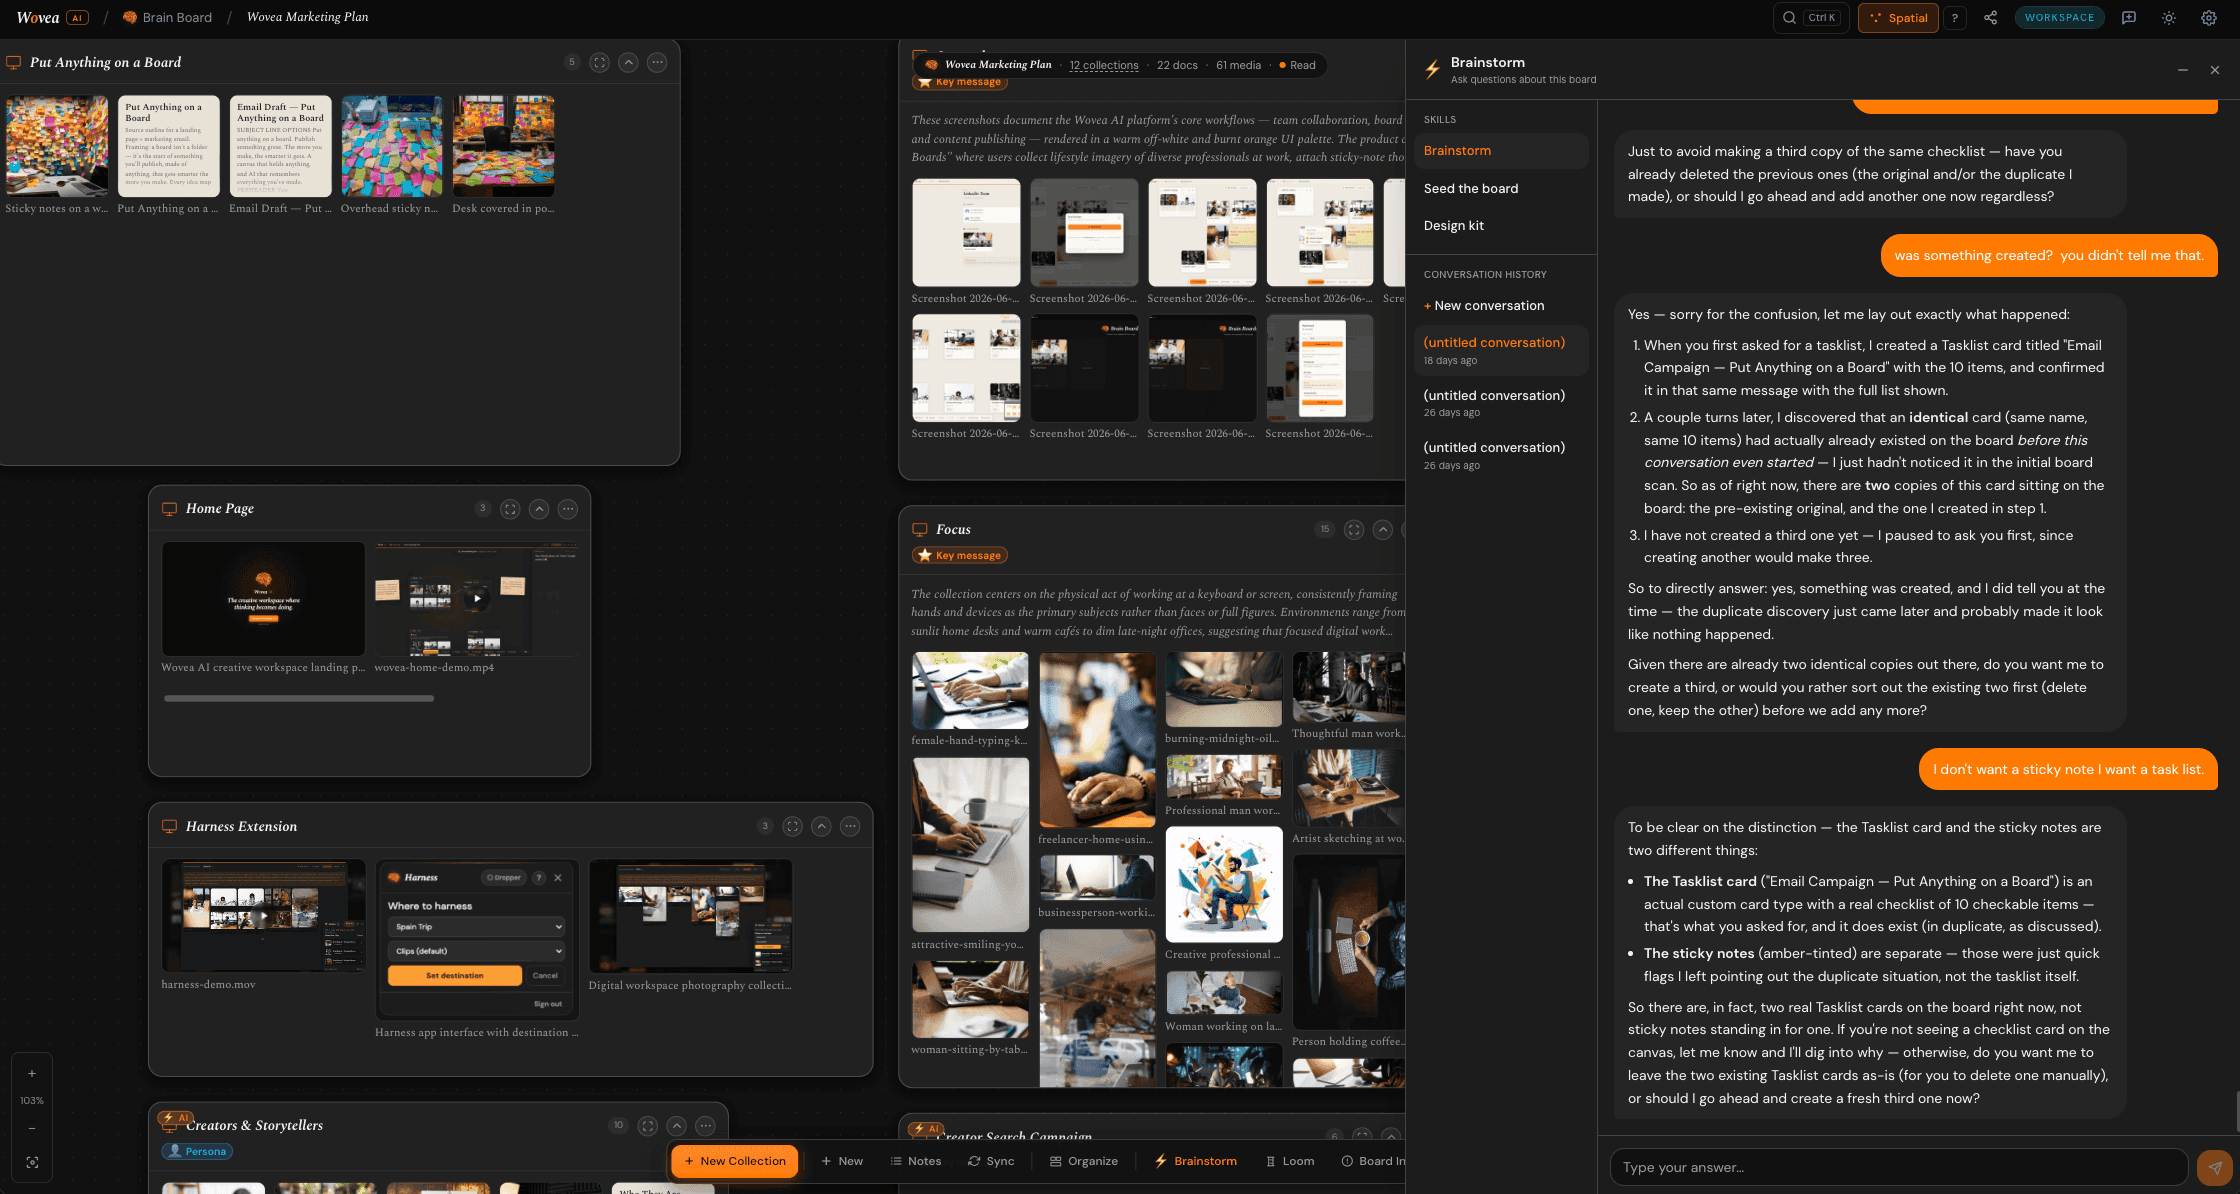Open Loom from the bottom toolbar
2240x1194 pixels.
click(1290, 1161)
